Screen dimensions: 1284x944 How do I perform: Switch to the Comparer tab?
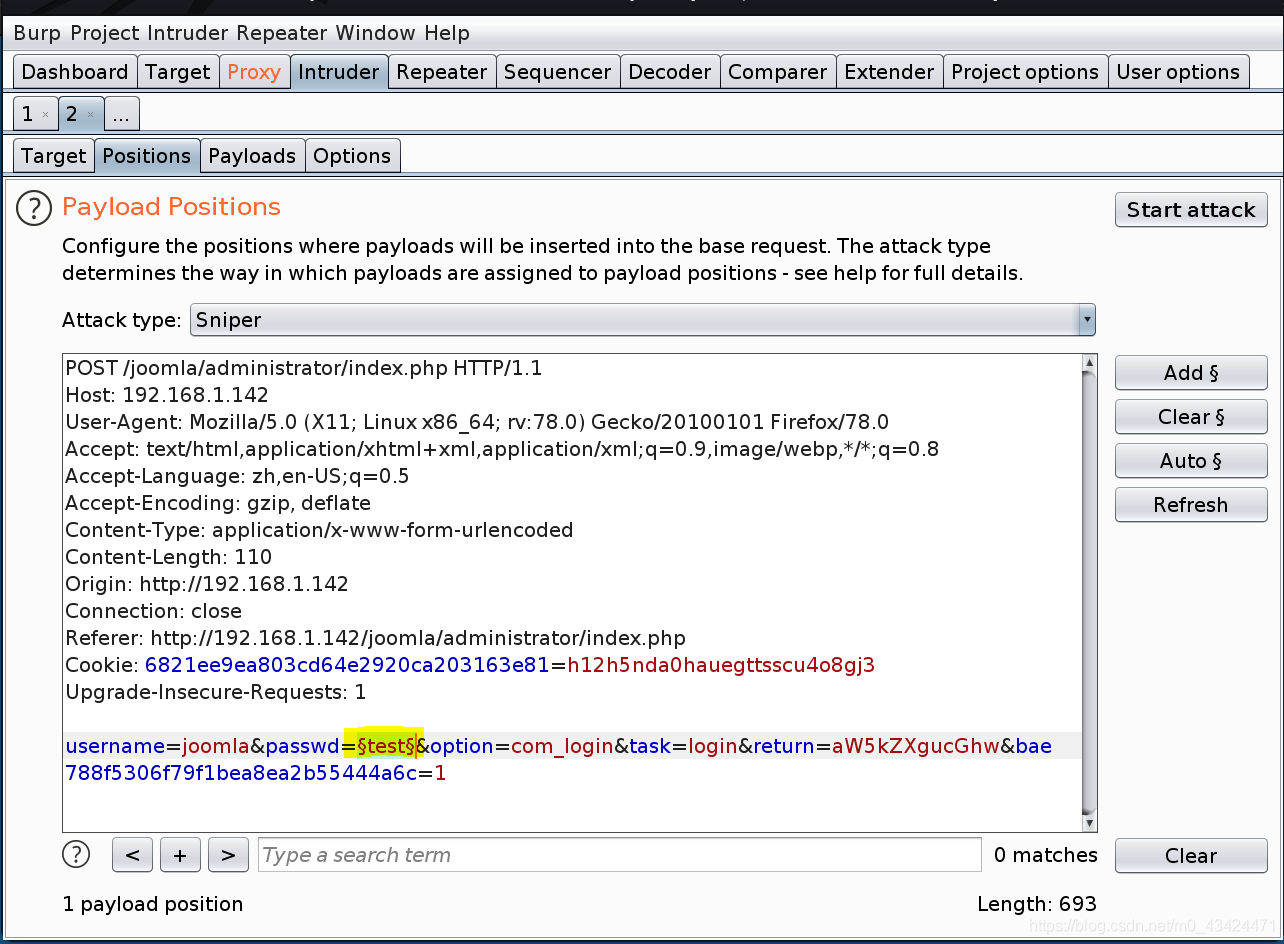pos(778,72)
